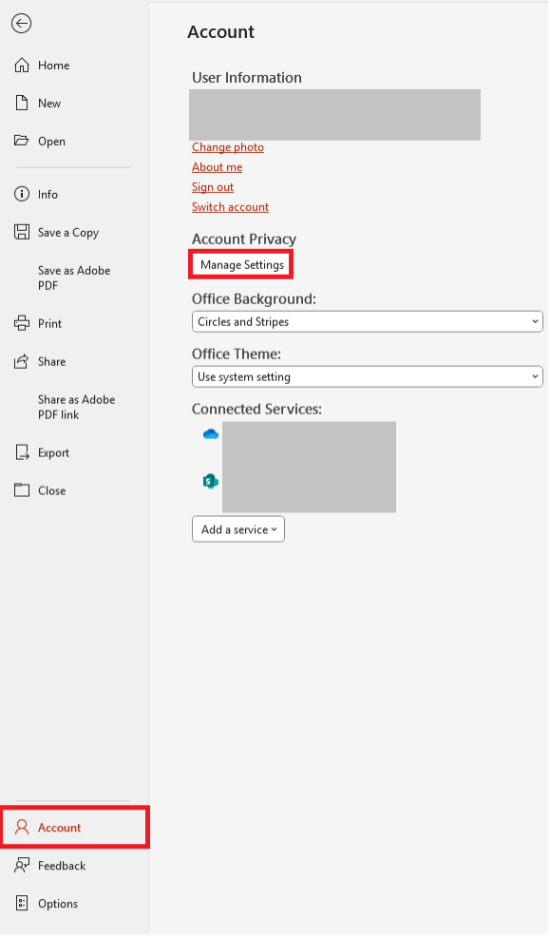550x936 pixels.
Task: Open the About me link
Action: (x=217, y=167)
